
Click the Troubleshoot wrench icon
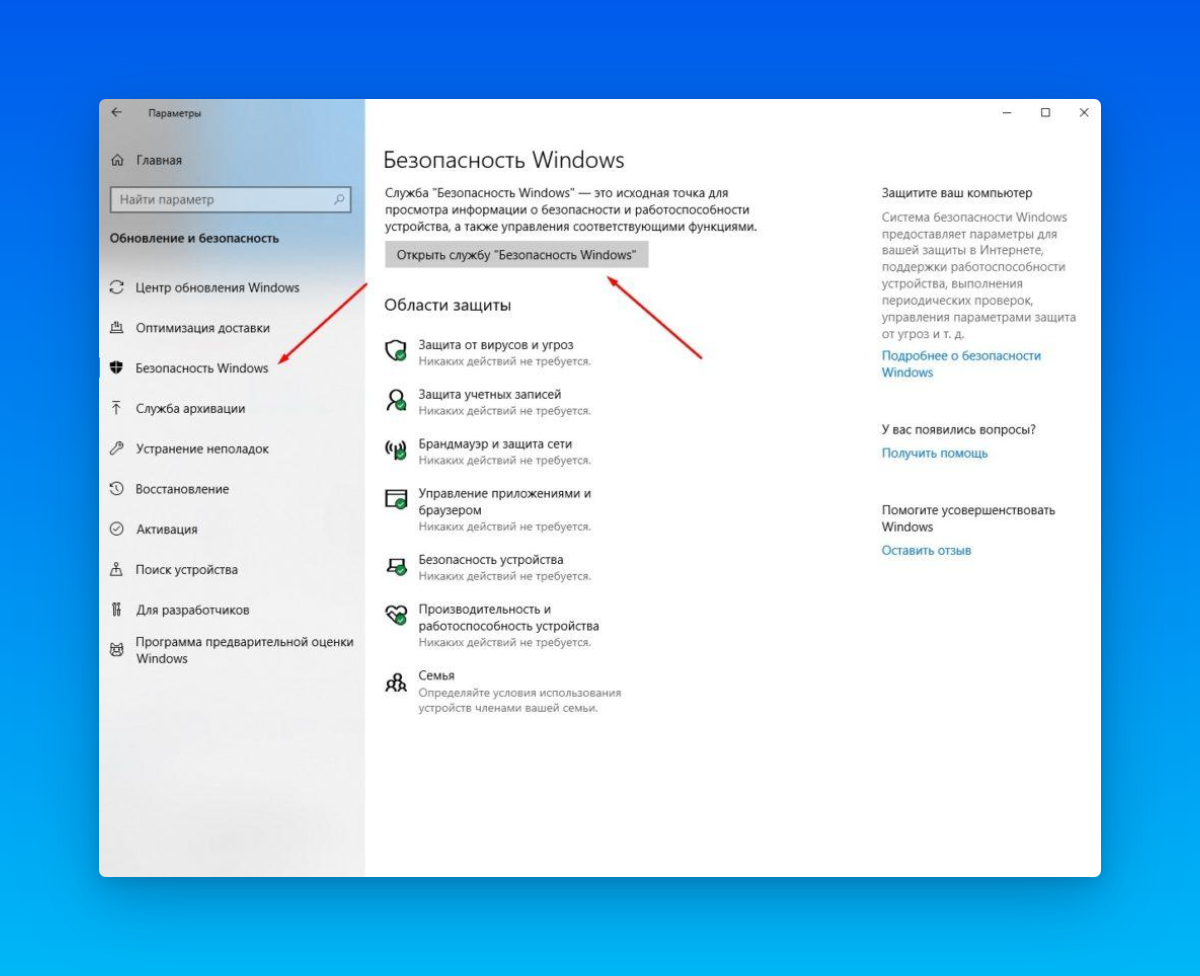(116, 449)
